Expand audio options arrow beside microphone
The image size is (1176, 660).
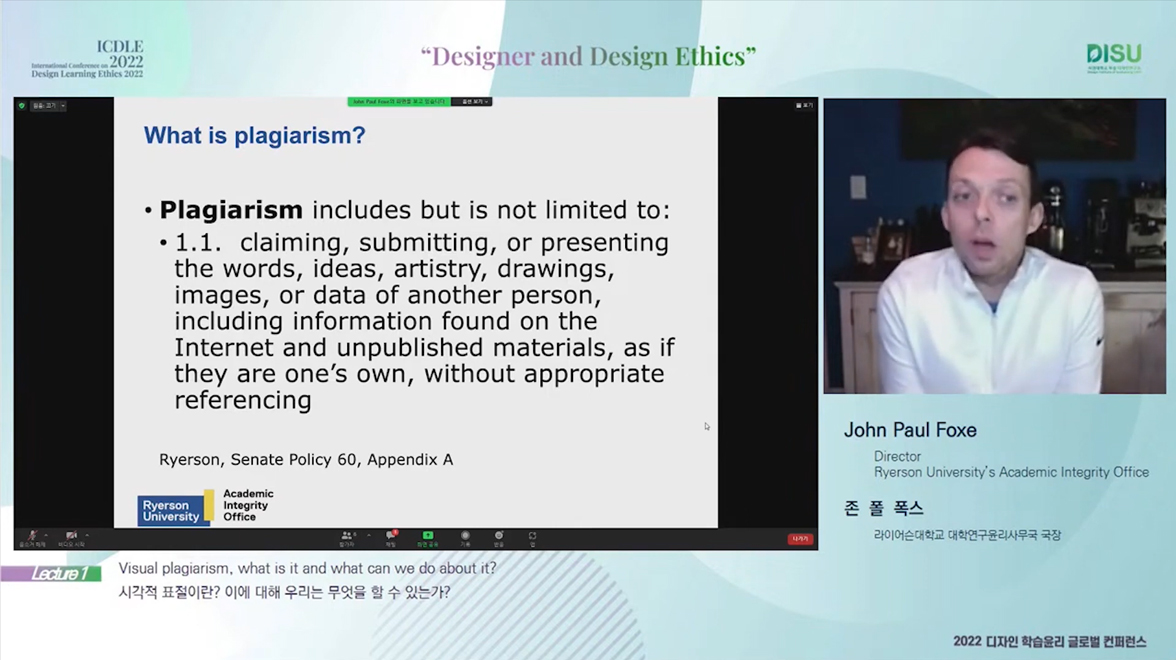pyautogui.click(x=46, y=535)
